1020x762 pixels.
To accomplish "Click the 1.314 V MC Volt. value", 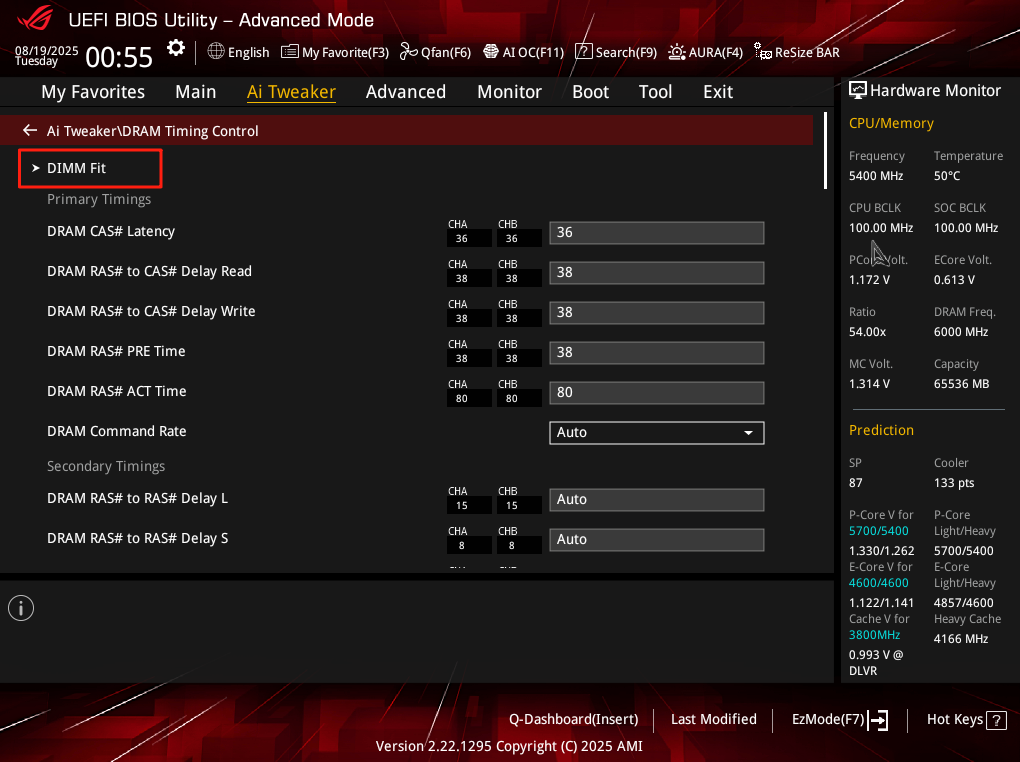I will (x=869, y=384).
